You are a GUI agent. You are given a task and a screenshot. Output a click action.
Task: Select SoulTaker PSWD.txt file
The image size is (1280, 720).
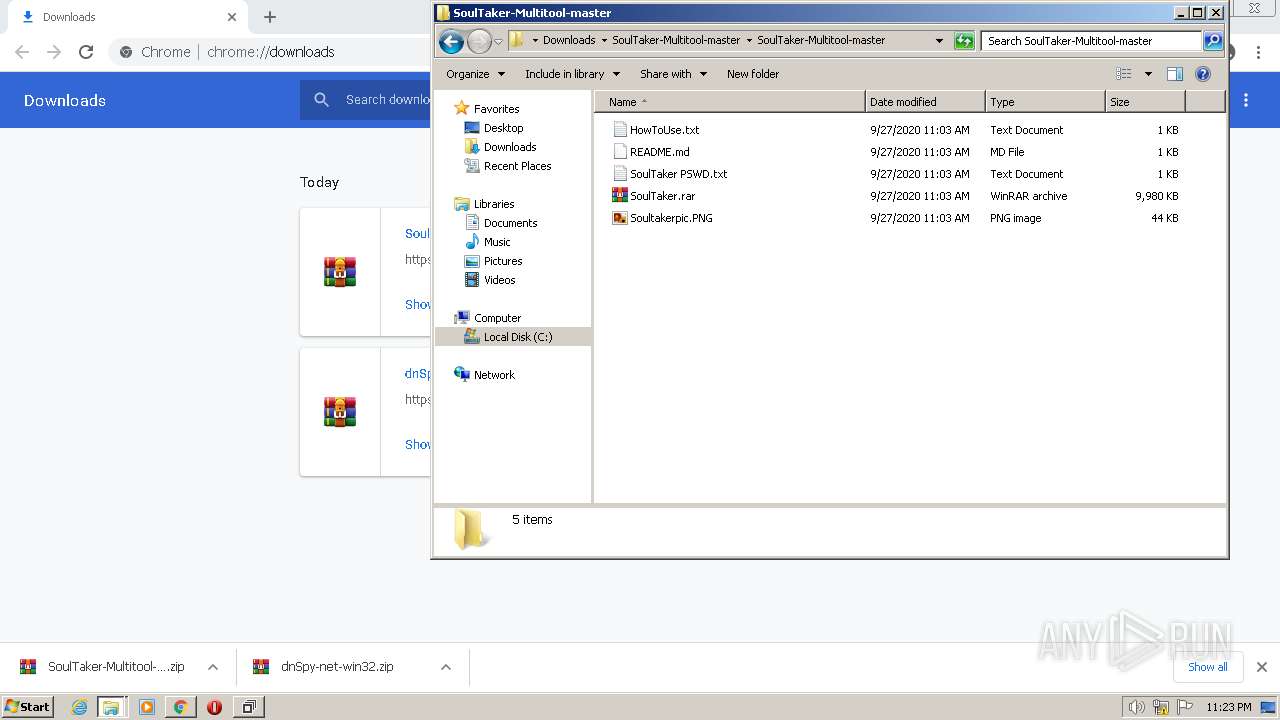click(x=678, y=174)
